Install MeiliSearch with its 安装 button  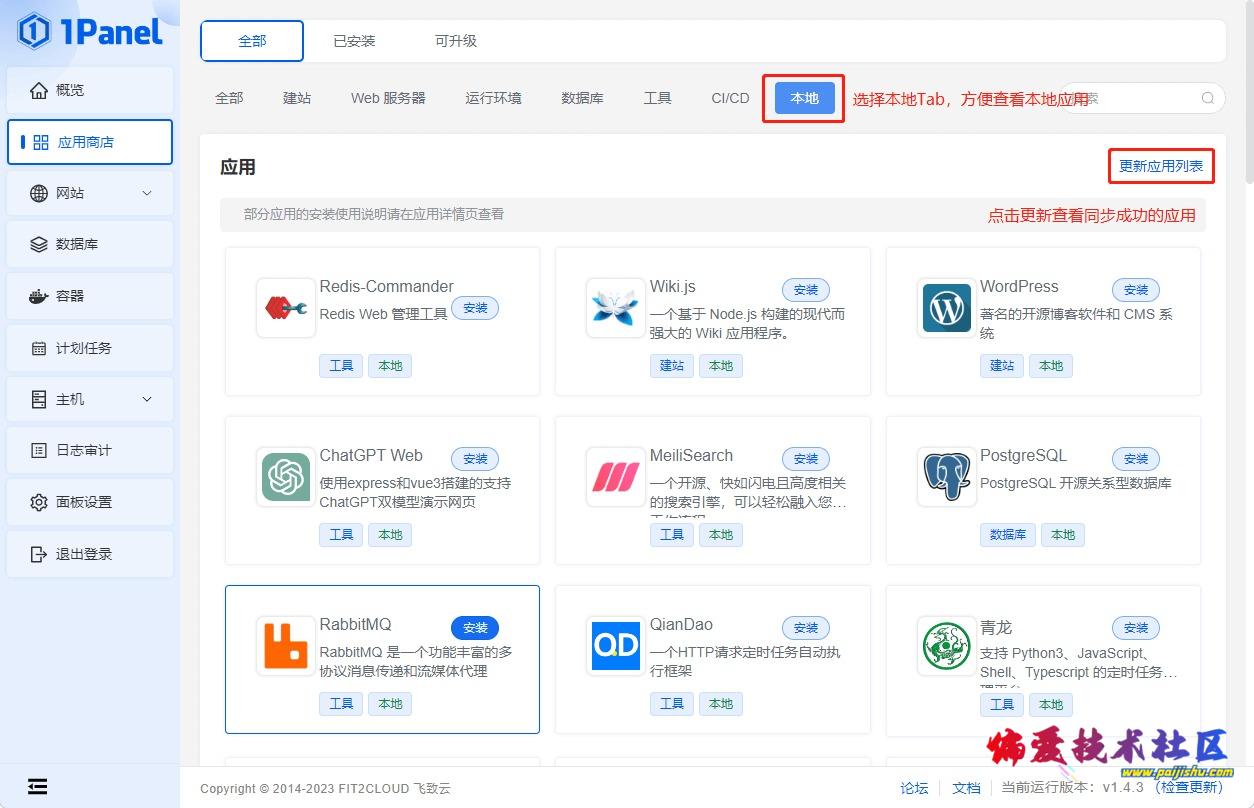806,459
